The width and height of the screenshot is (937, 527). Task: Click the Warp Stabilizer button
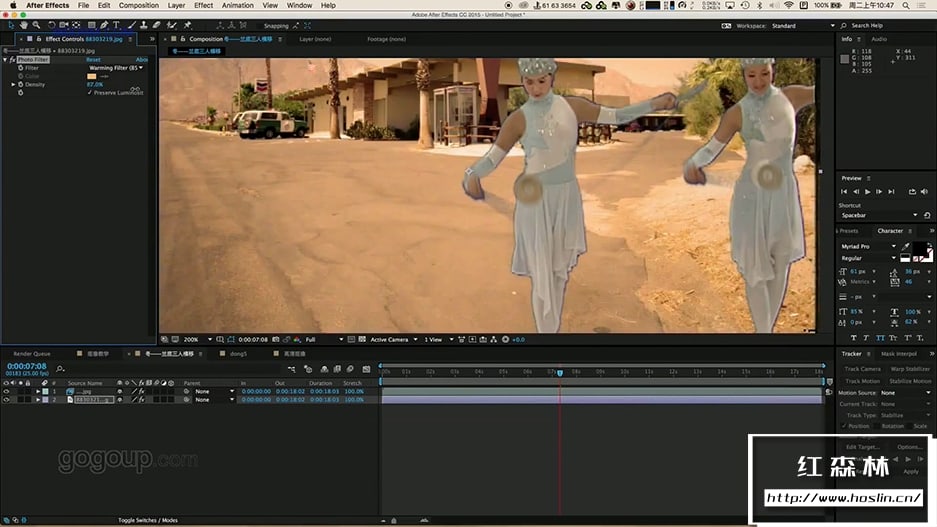point(910,369)
